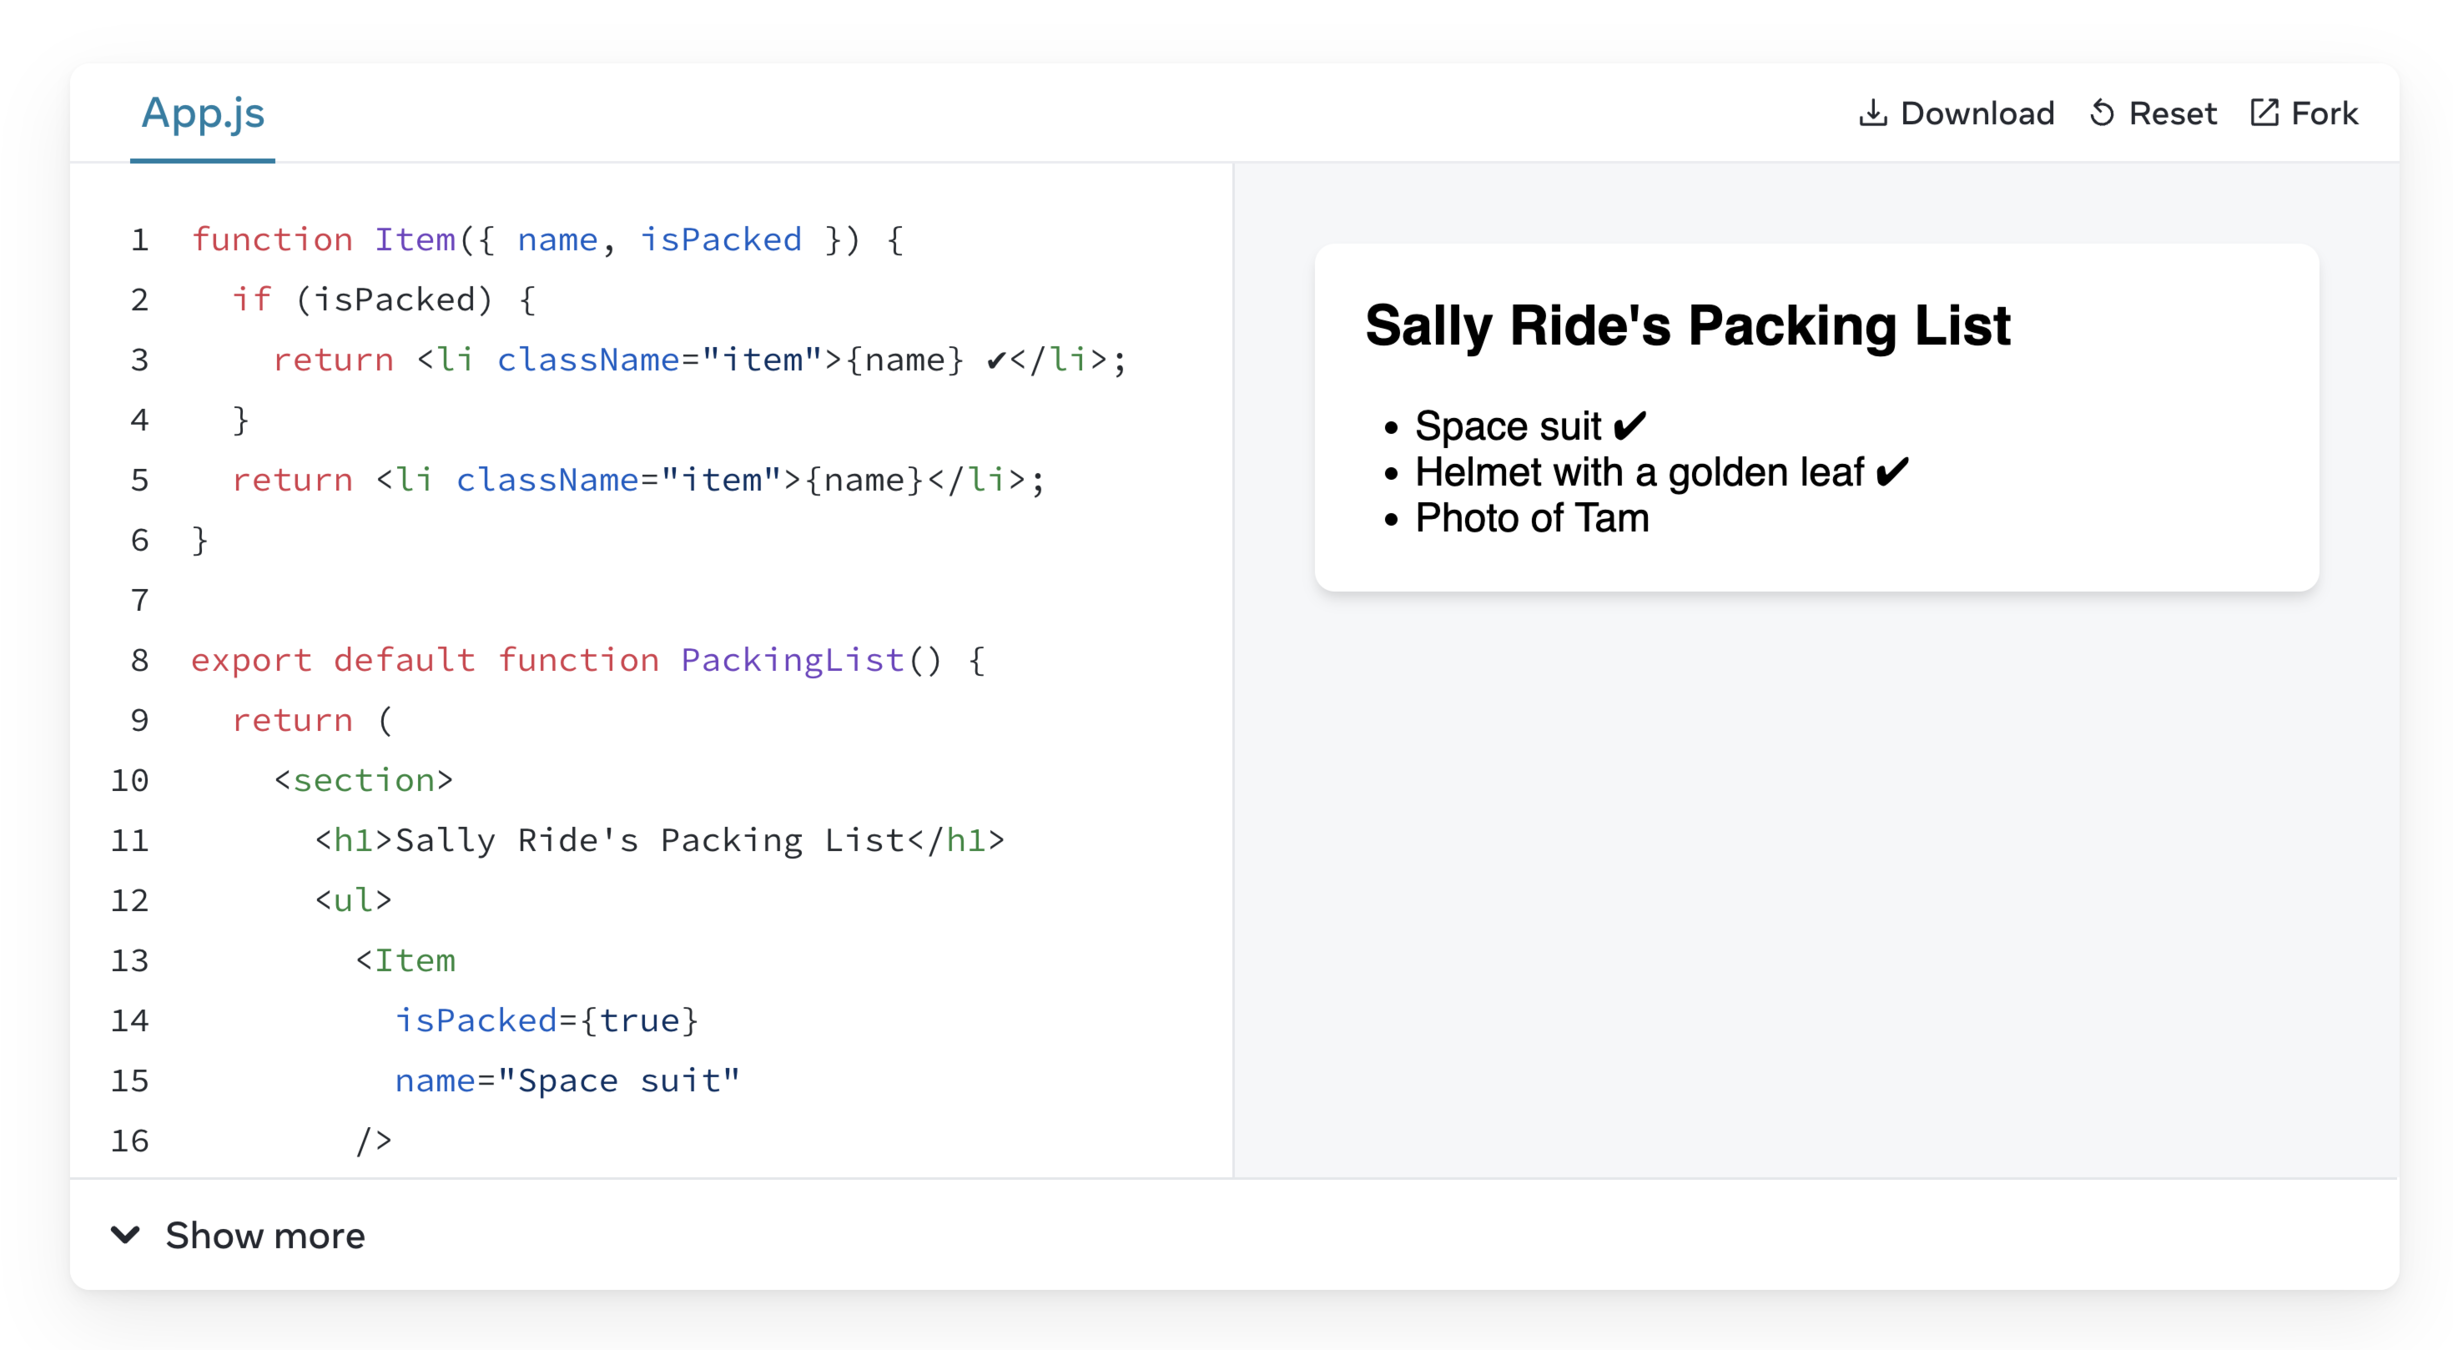Click line number 10 in gutter
The height and width of the screenshot is (1350, 2453).
[130, 781]
